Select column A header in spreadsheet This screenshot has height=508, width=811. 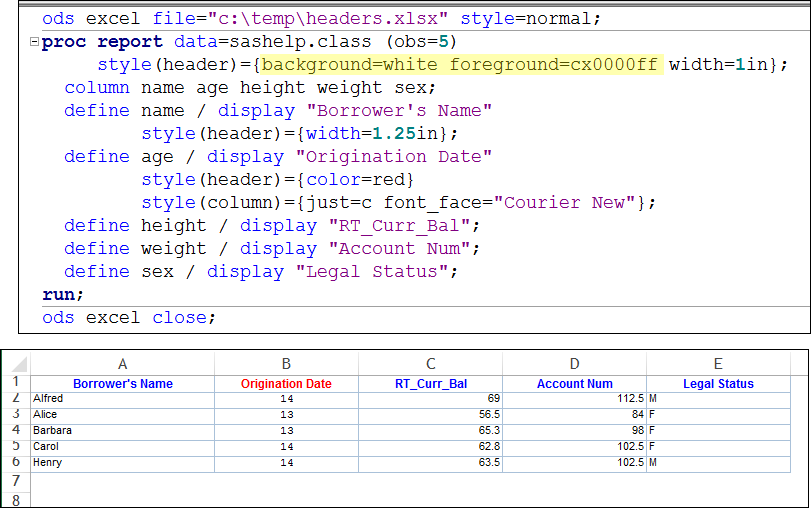[122, 365]
